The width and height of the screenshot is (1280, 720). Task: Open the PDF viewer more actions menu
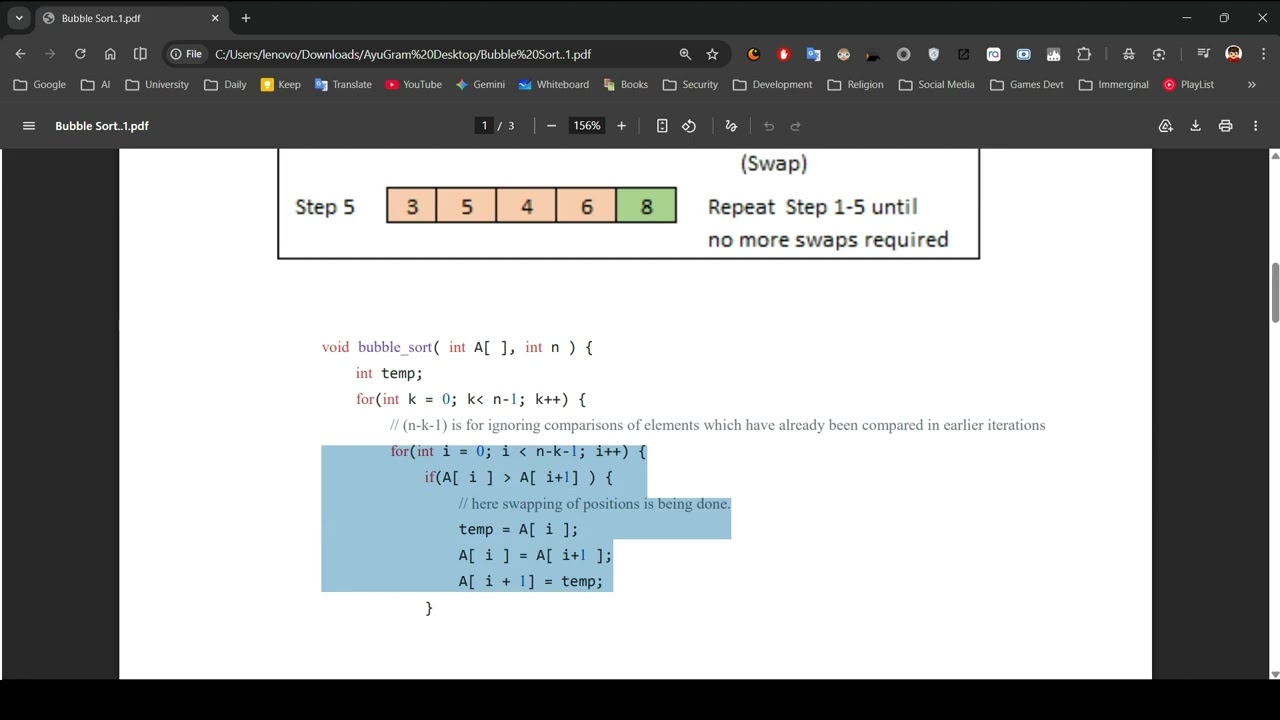(x=1256, y=126)
